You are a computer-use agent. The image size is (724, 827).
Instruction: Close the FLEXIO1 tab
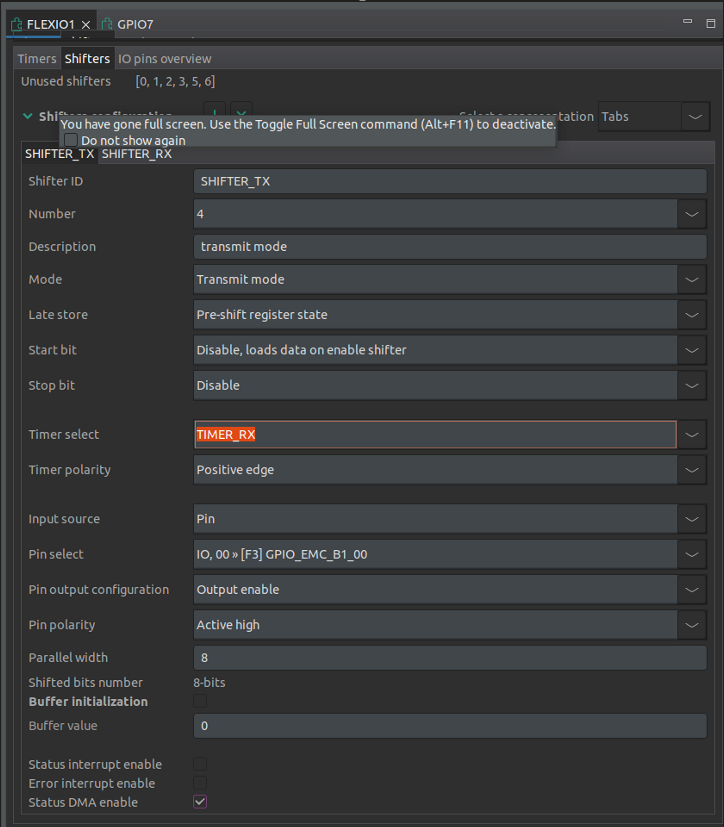point(86,25)
